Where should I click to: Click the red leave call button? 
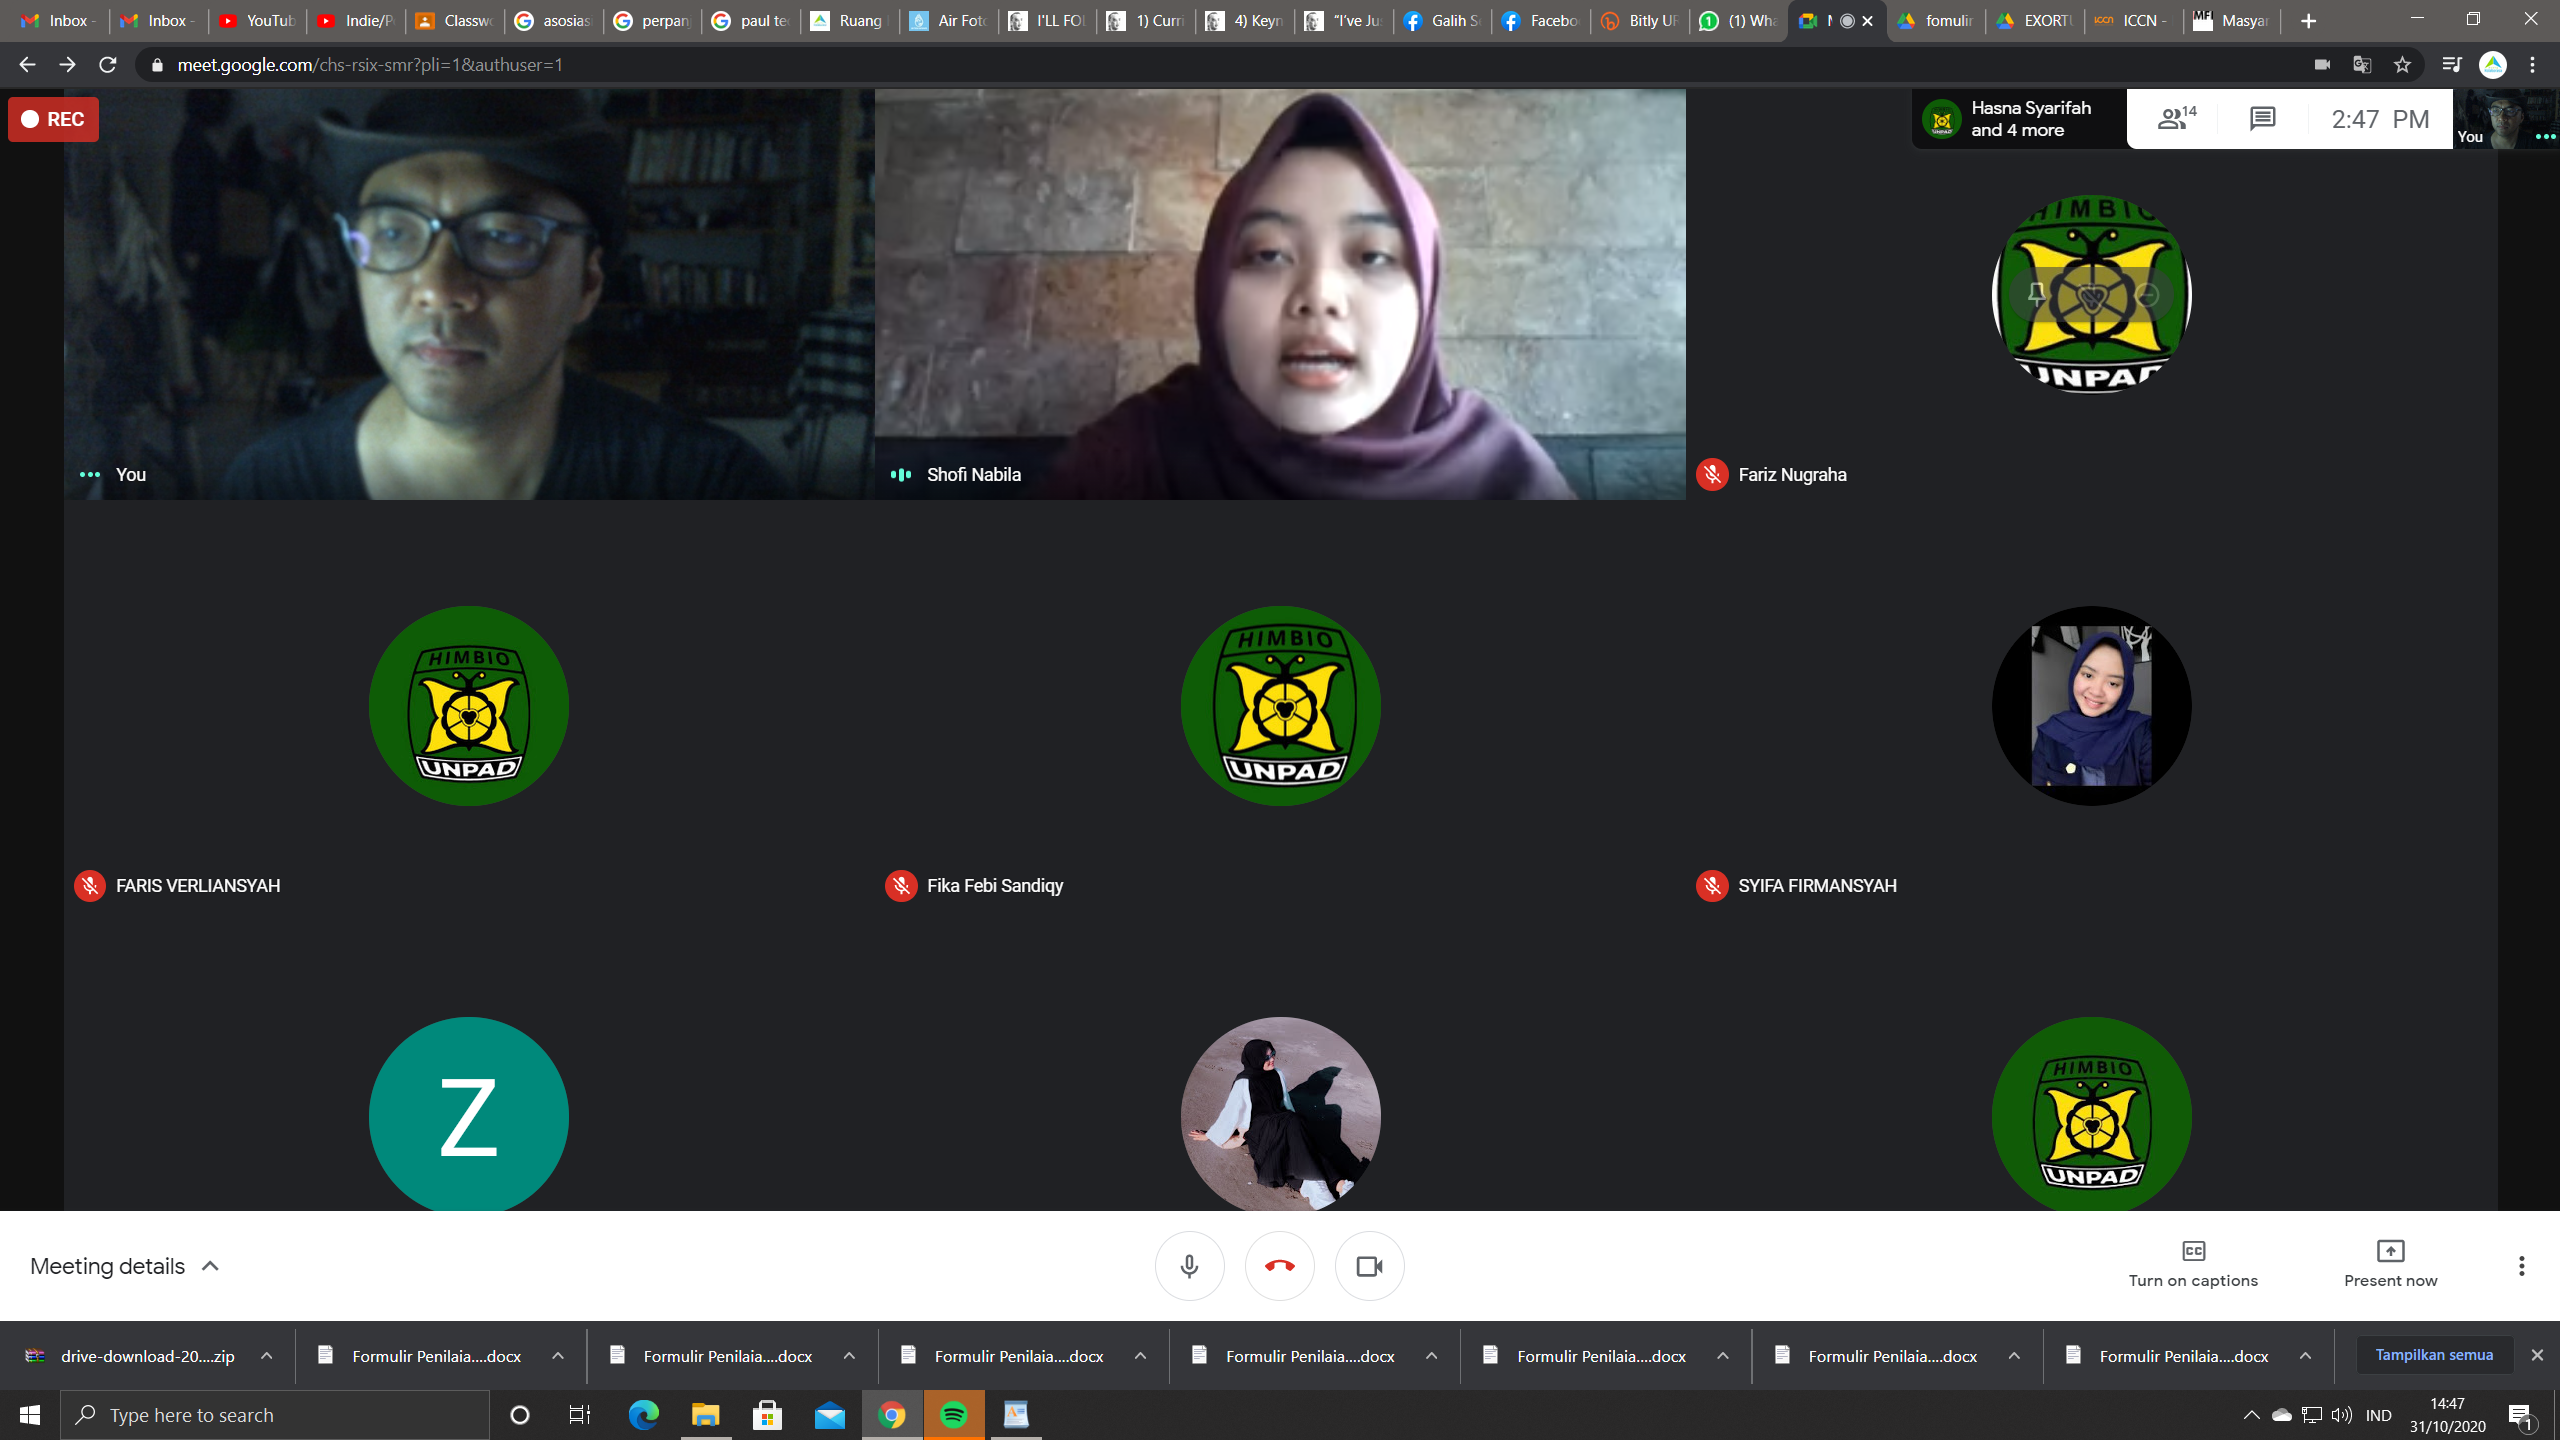(1279, 1266)
